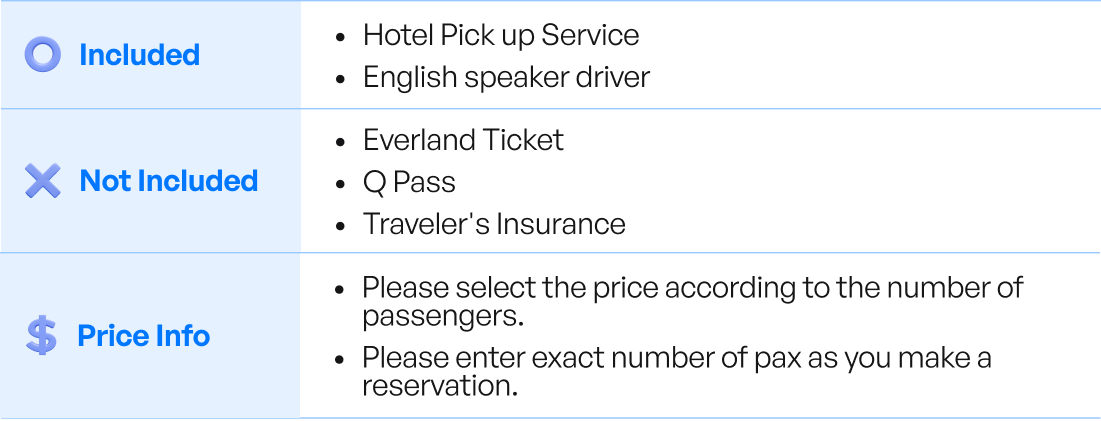Click the Everland Ticket item
This screenshot has width=1101, height=421.
pos(463,140)
